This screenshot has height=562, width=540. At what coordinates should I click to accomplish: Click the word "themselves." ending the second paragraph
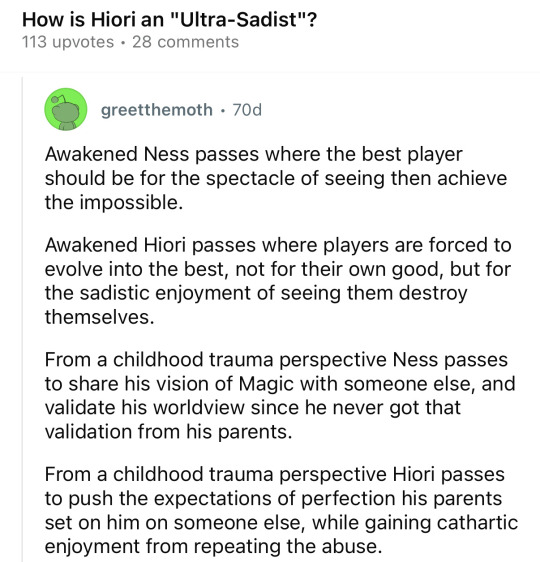99,317
